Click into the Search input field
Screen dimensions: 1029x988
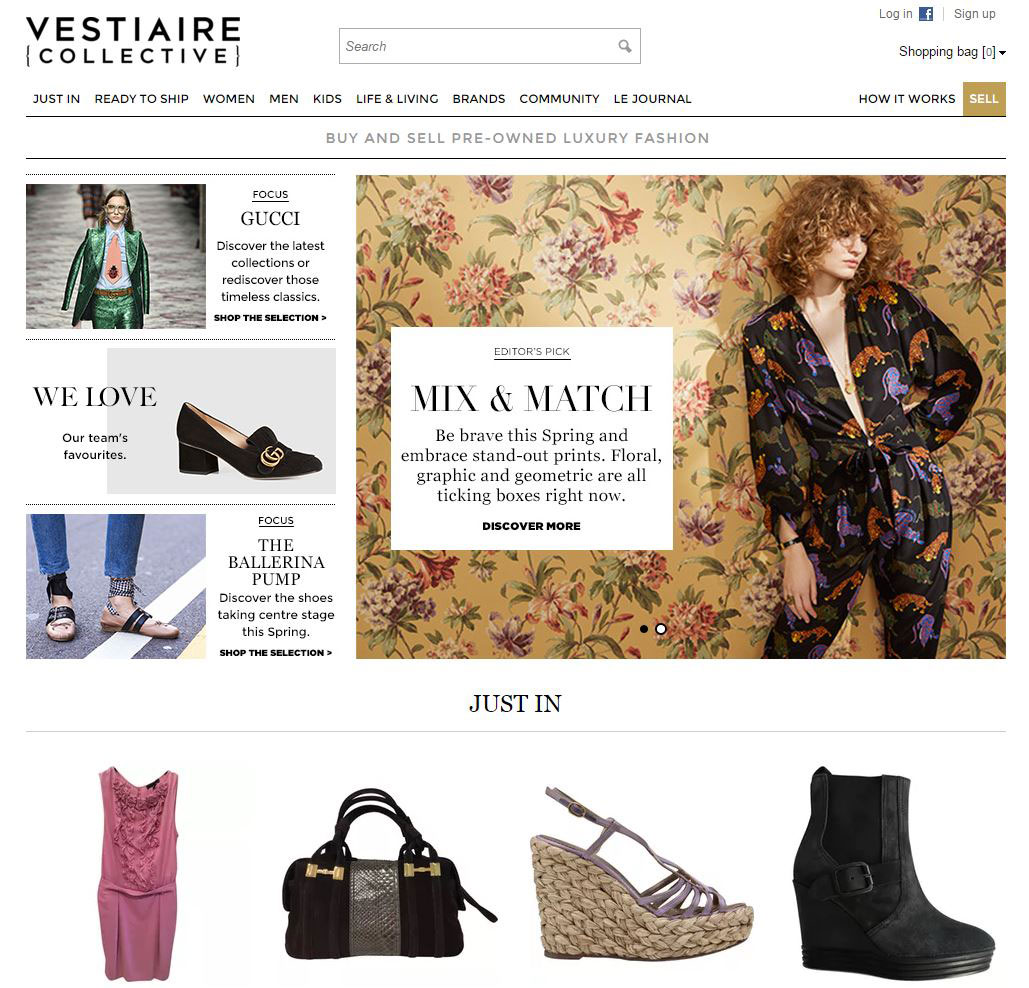[x=479, y=46]
